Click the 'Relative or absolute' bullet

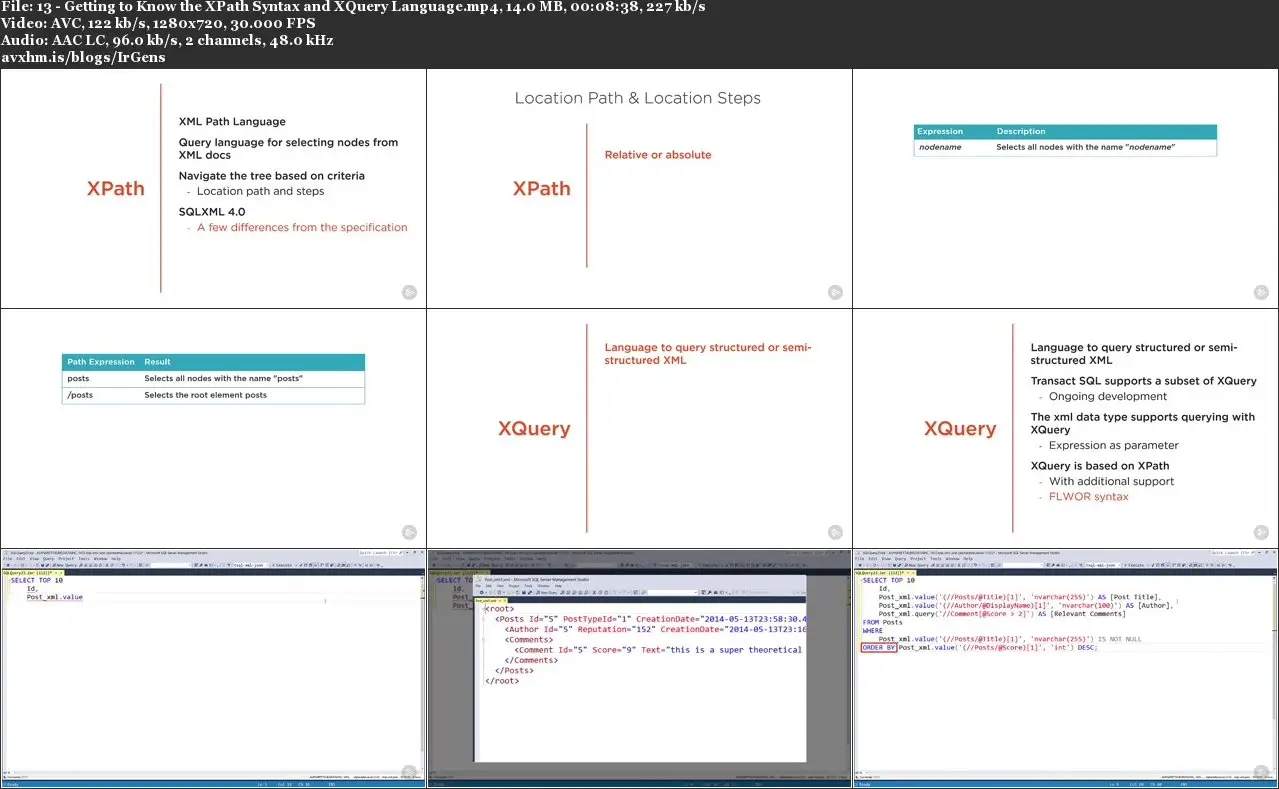point(658,155)
